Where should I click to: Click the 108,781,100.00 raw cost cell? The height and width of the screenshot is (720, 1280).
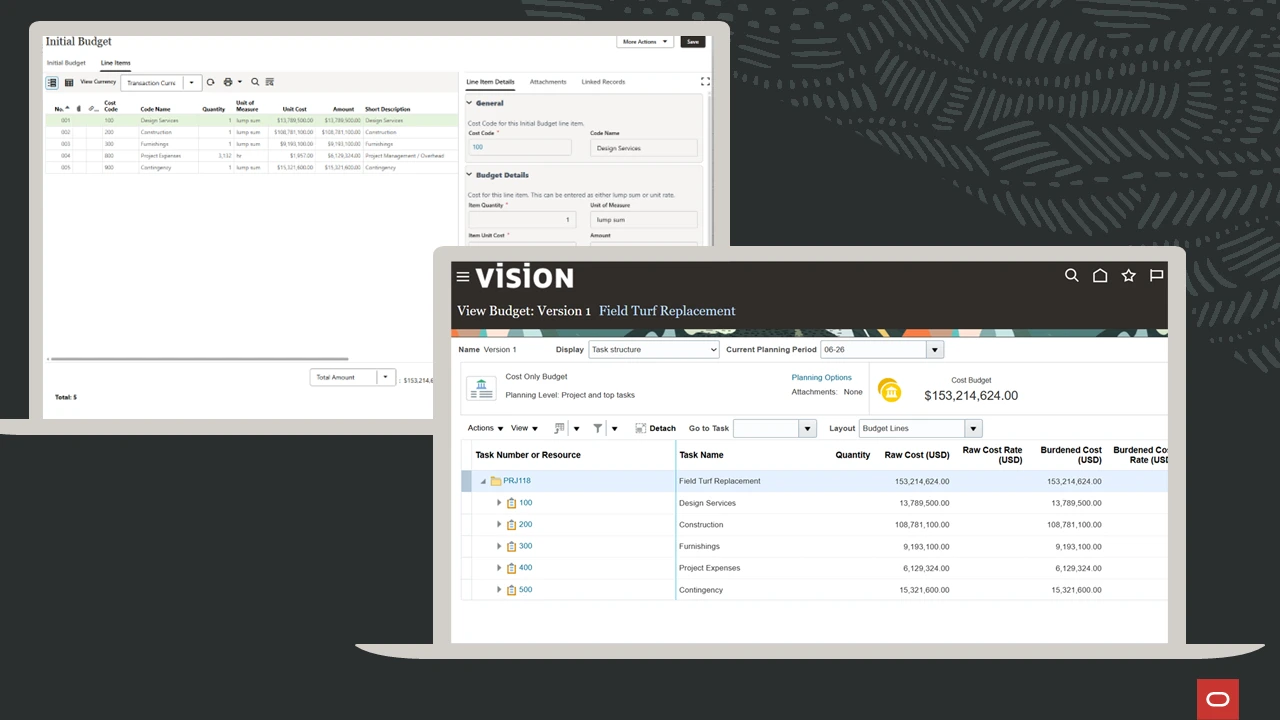(x=922, y=525)
